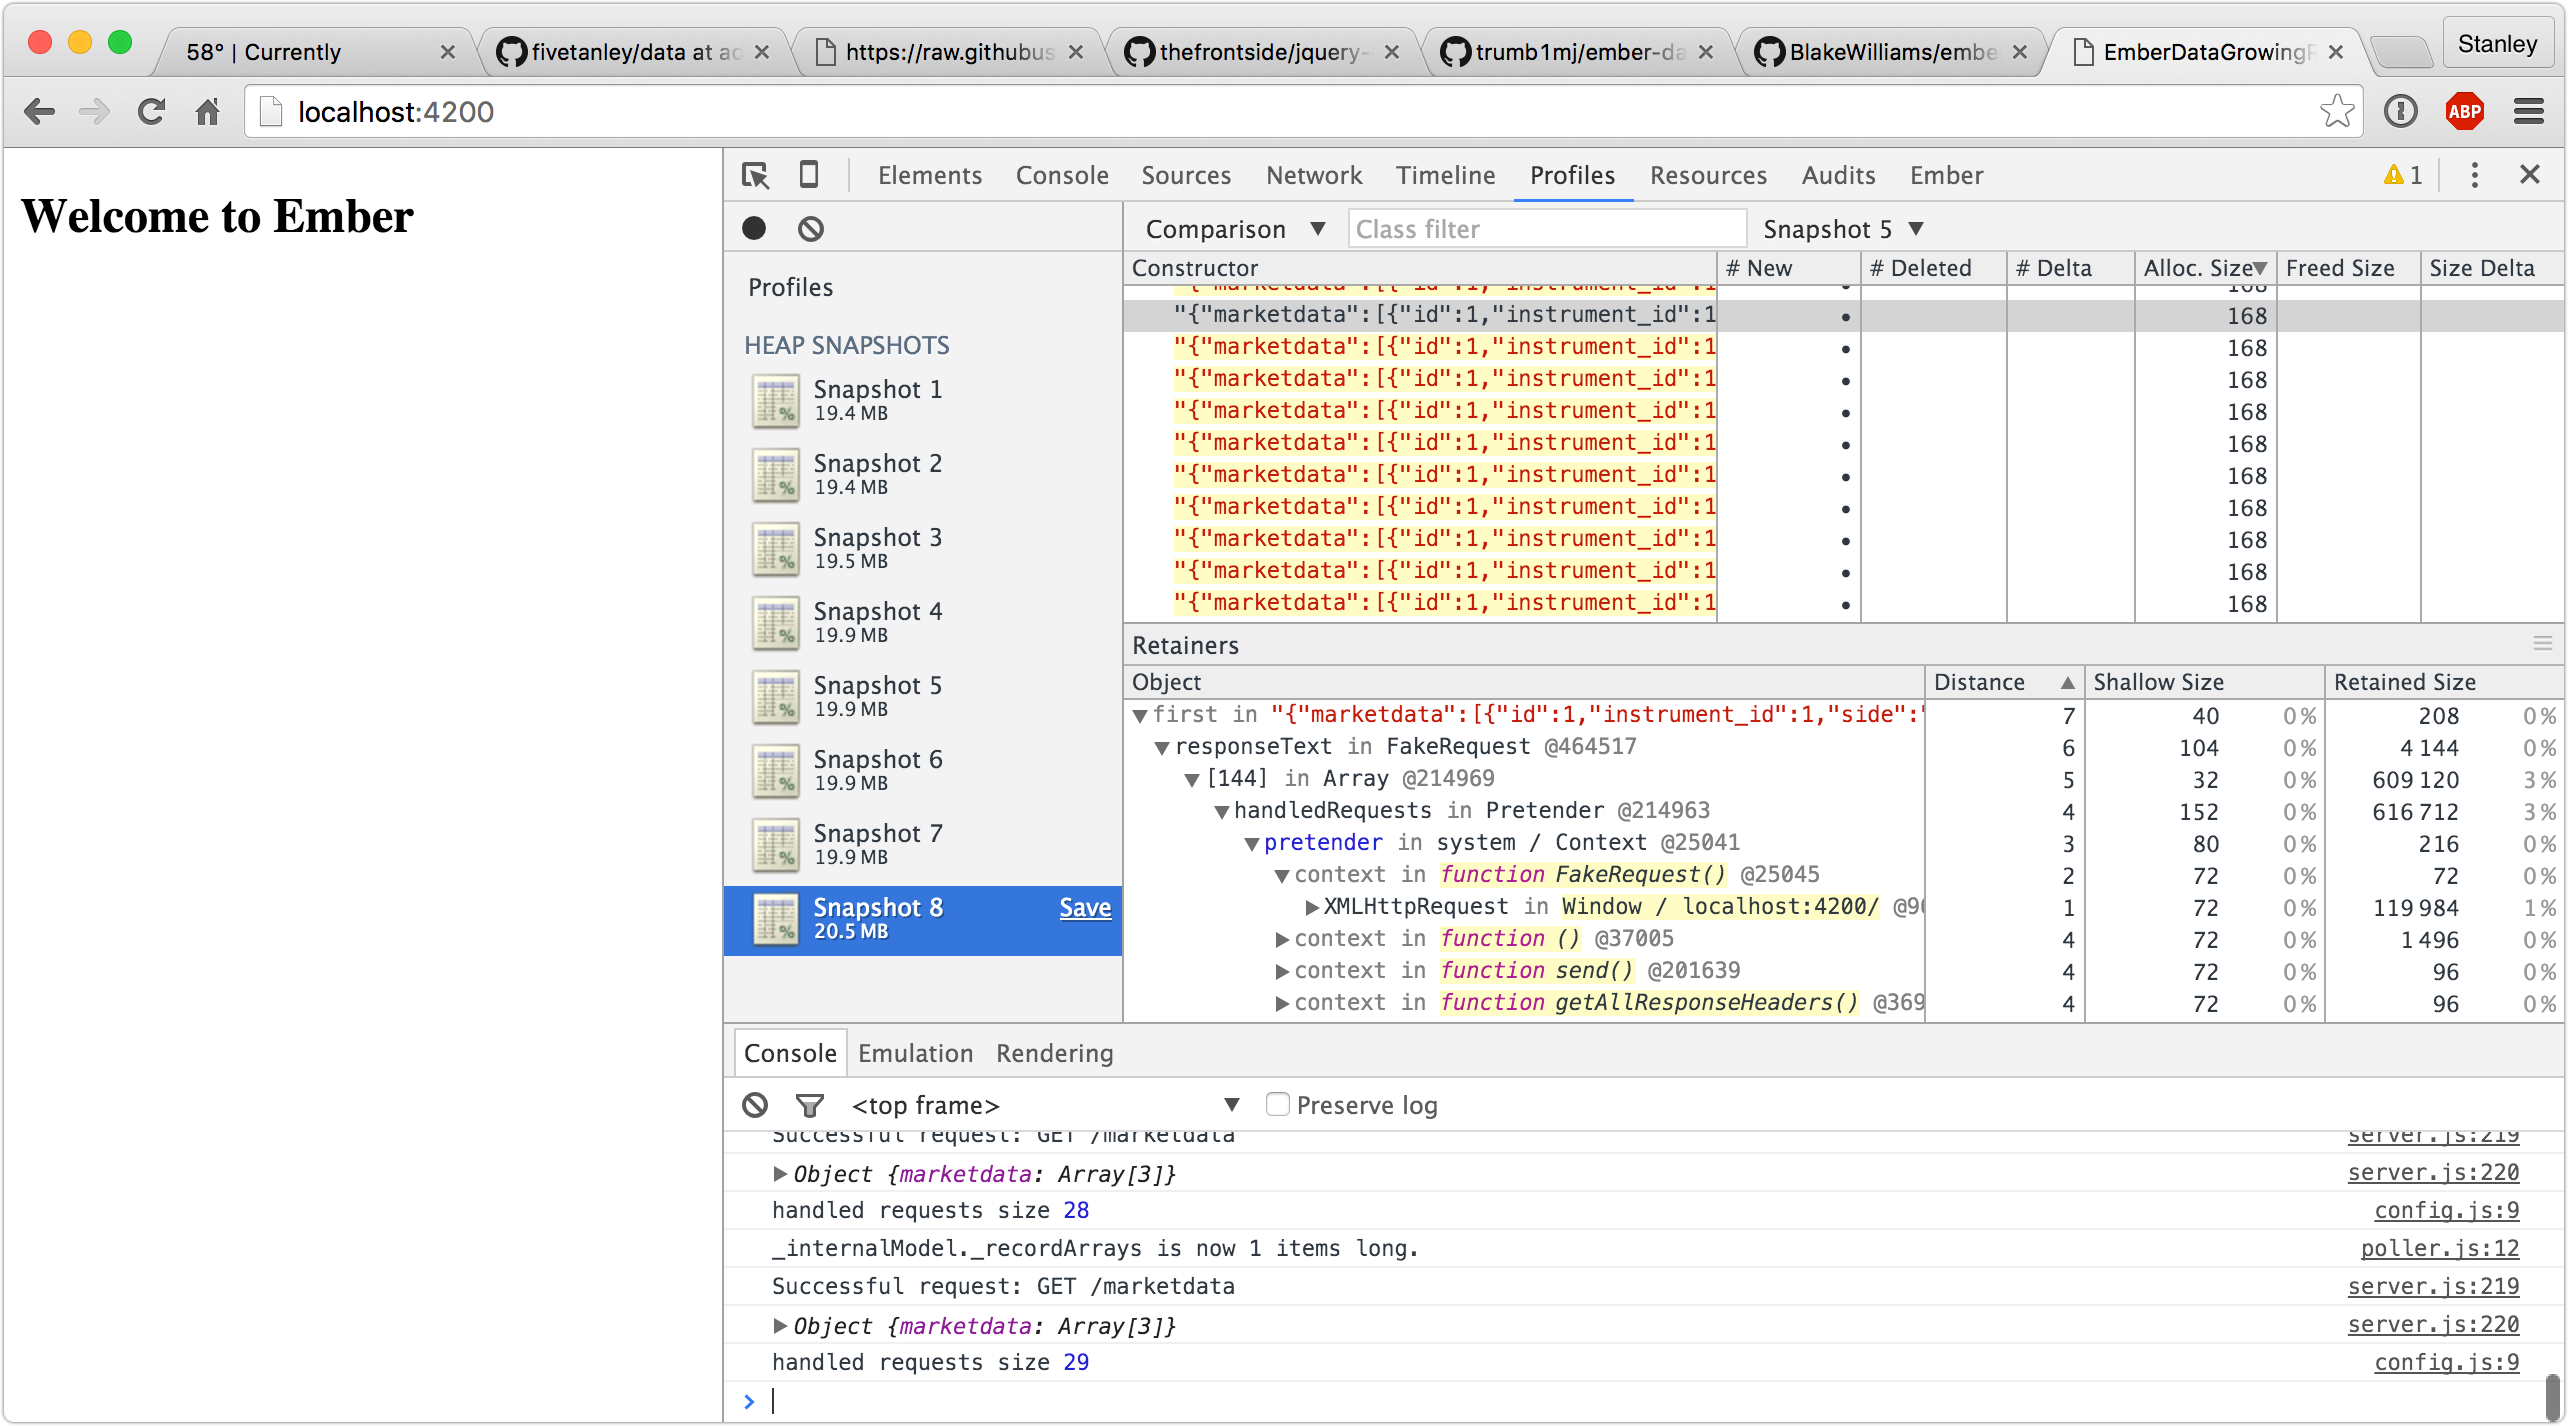Click the Profiles panel icon
2568x1426 pixels.
[x=1567, y=174]
